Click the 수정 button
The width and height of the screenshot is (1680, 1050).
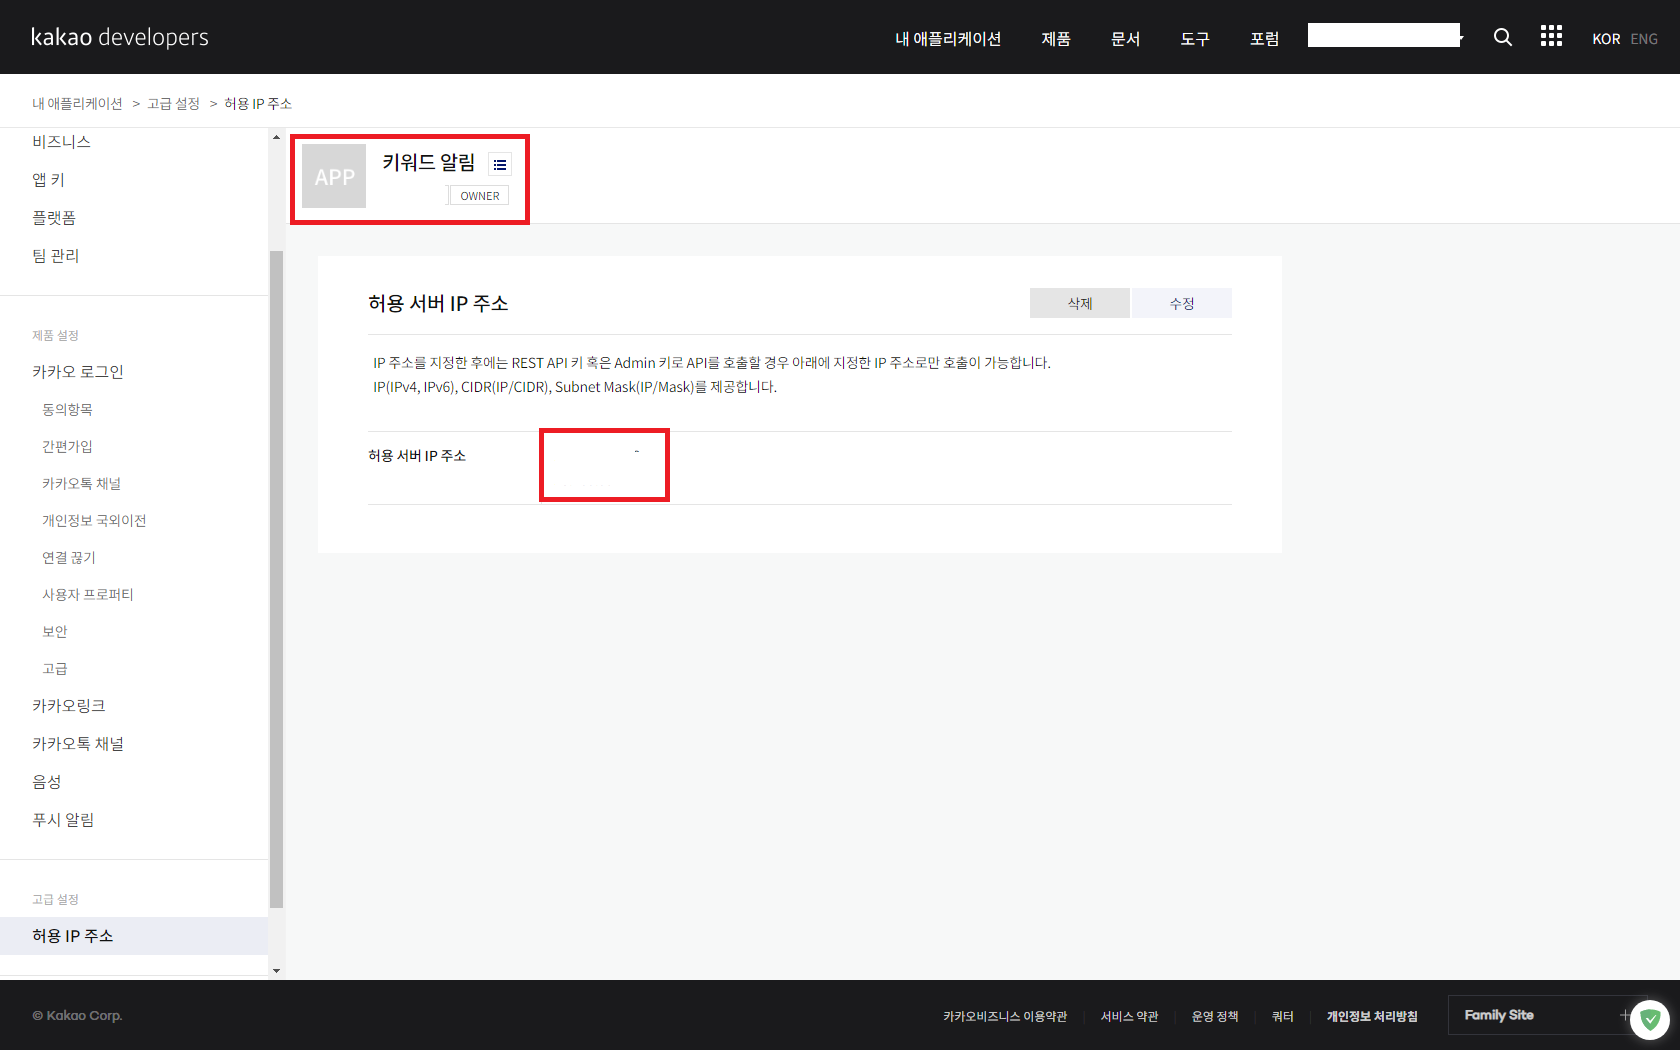(x=1182, y=303)
